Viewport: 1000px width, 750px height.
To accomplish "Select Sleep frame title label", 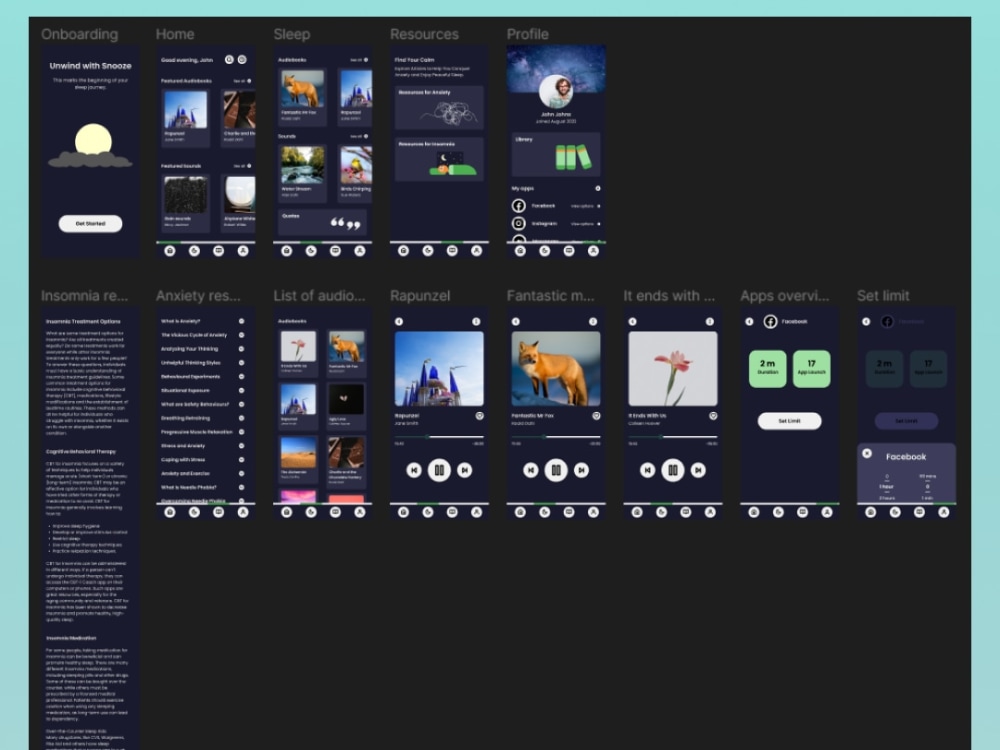I will point(291,34).
